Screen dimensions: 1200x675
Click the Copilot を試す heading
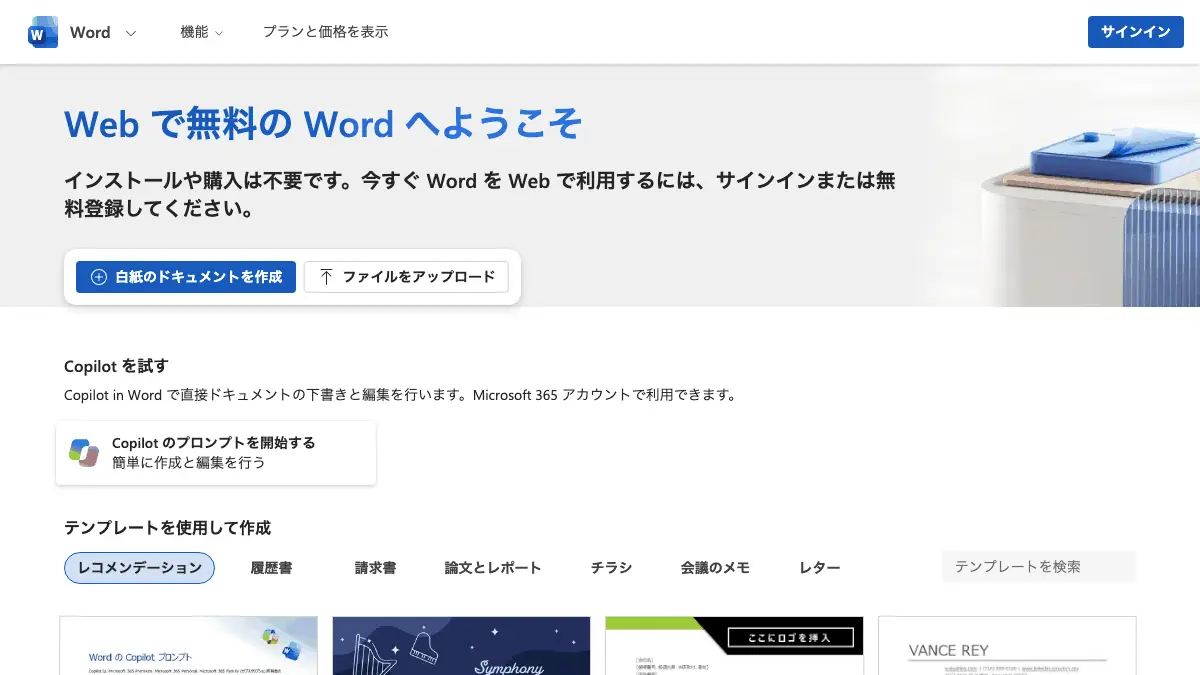click(116, 366)
